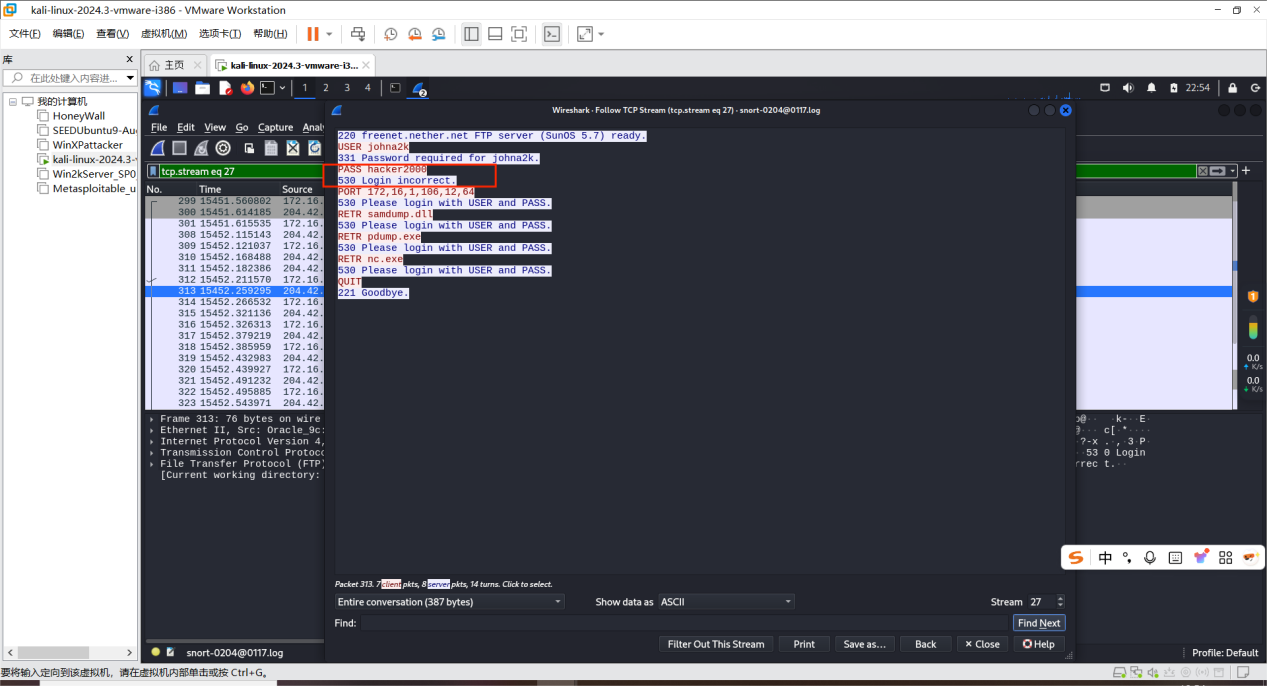Revert to snapshot icon in VMware toolbar
The height and width of the screenshot is (686, 1267).
(415, 34)
